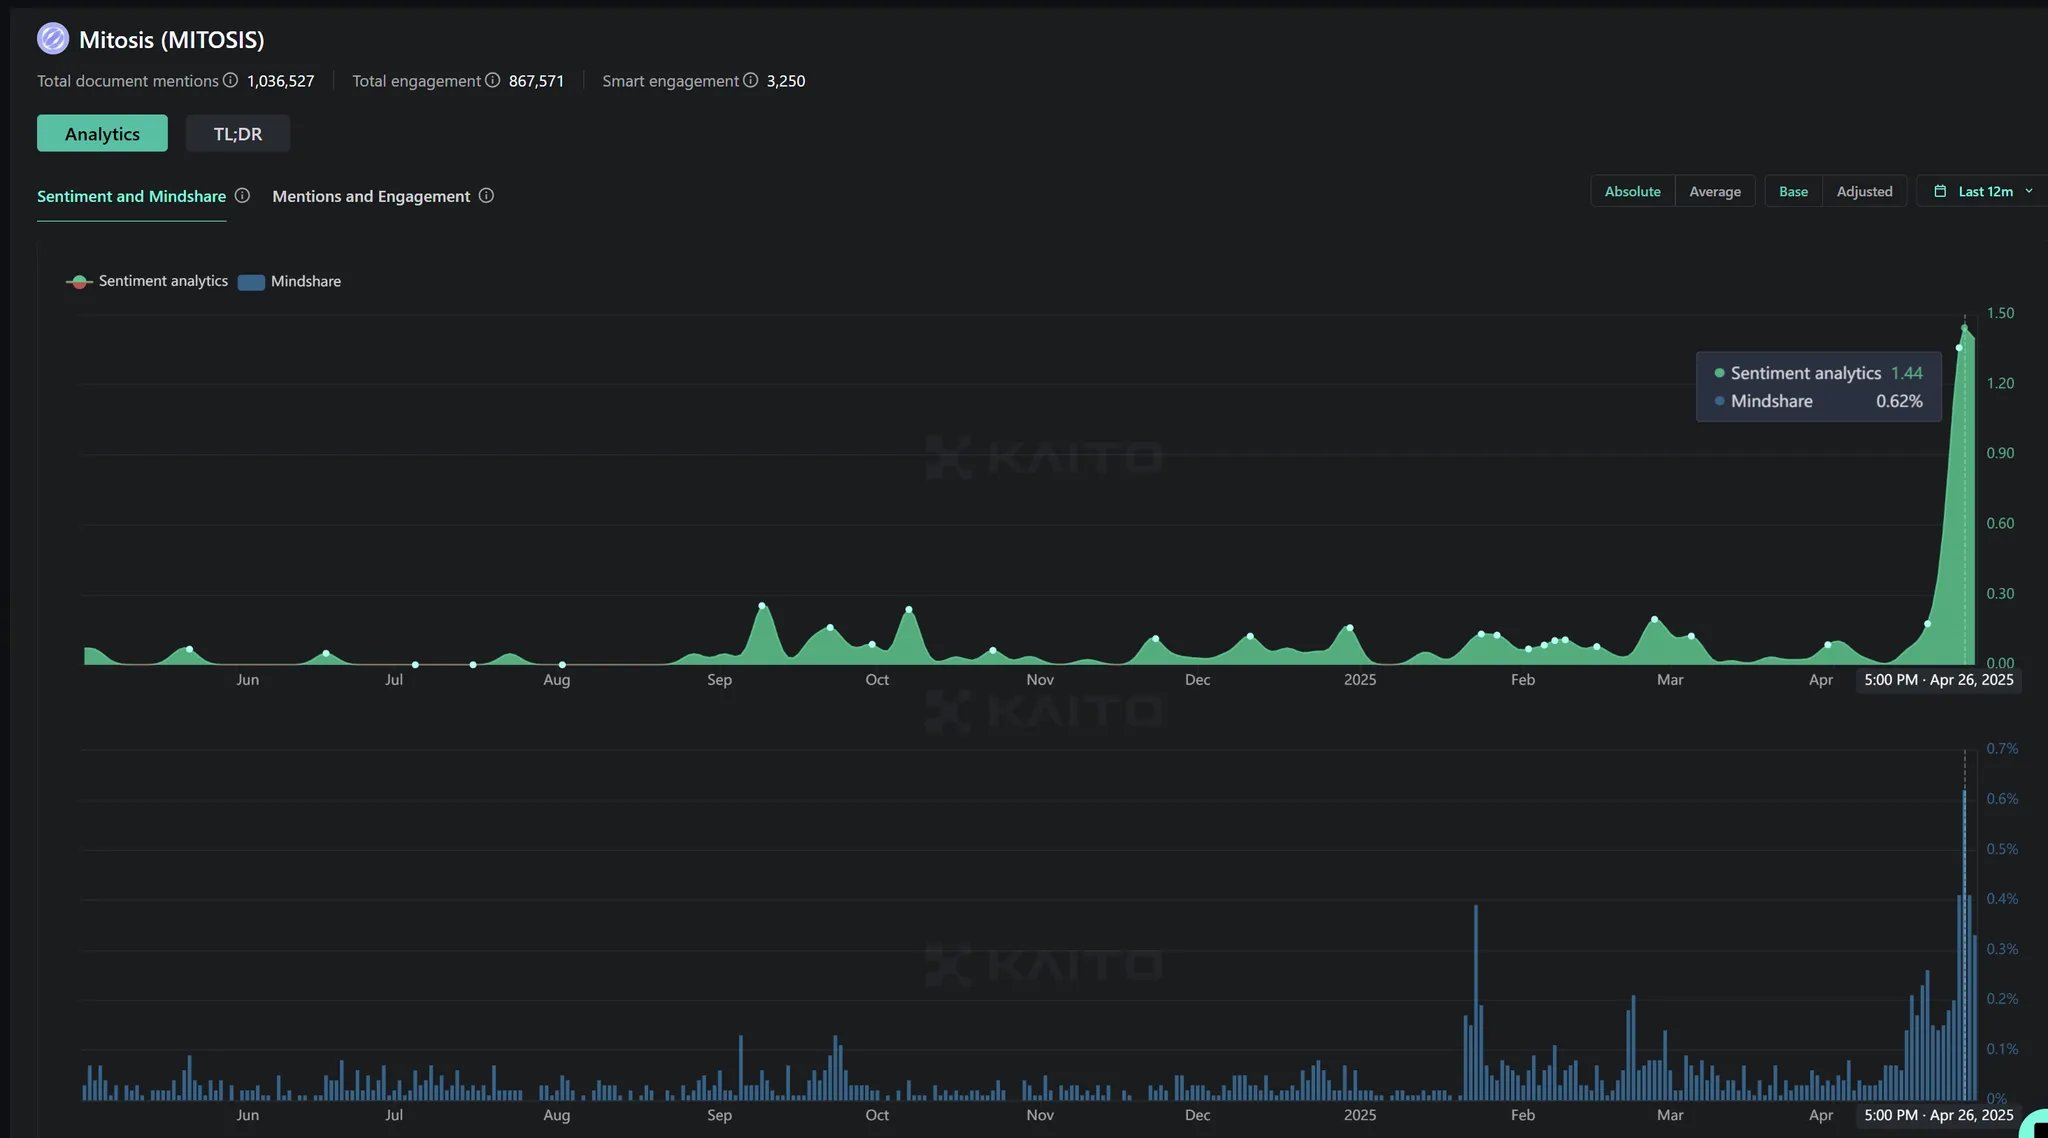This screenshot has width=2048, height=1138.
Task: Open info icon next to Total engagement
Action: [493, 80]
